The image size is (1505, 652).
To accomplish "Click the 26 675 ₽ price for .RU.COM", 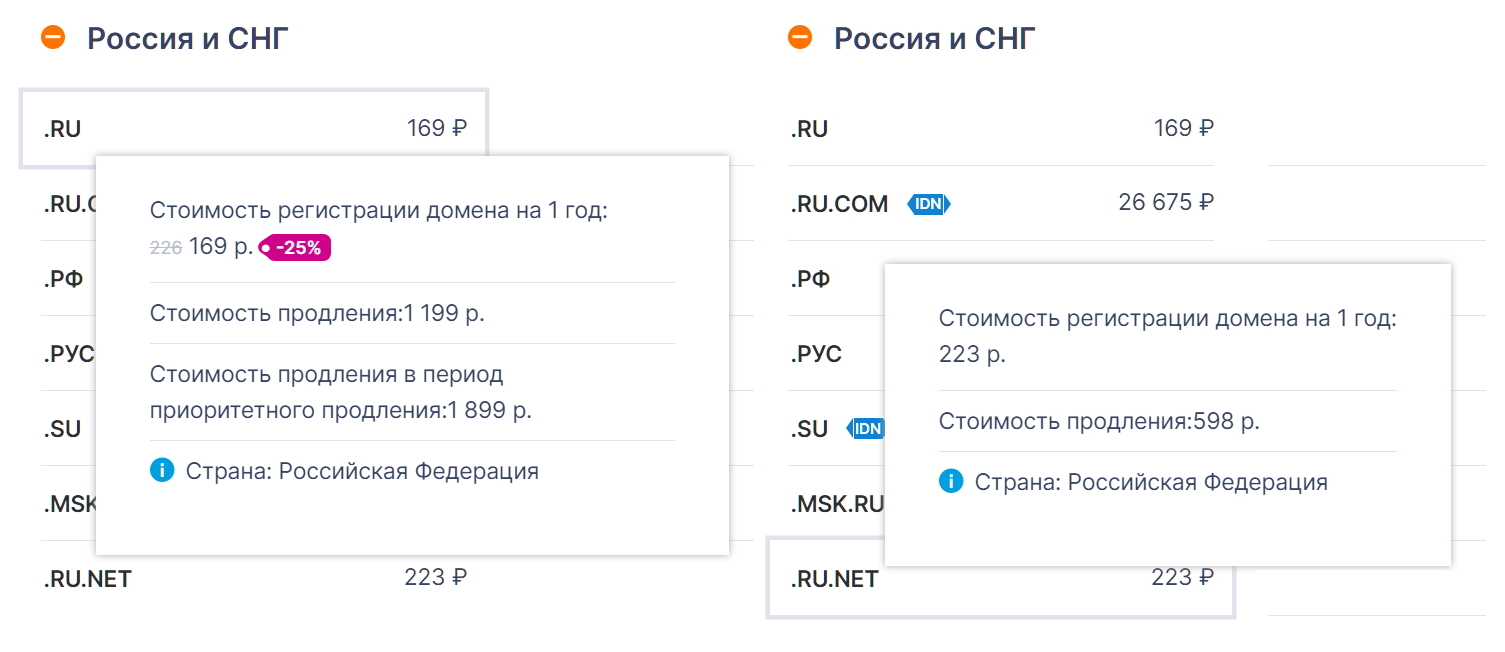I will (x=1166, y=203).
